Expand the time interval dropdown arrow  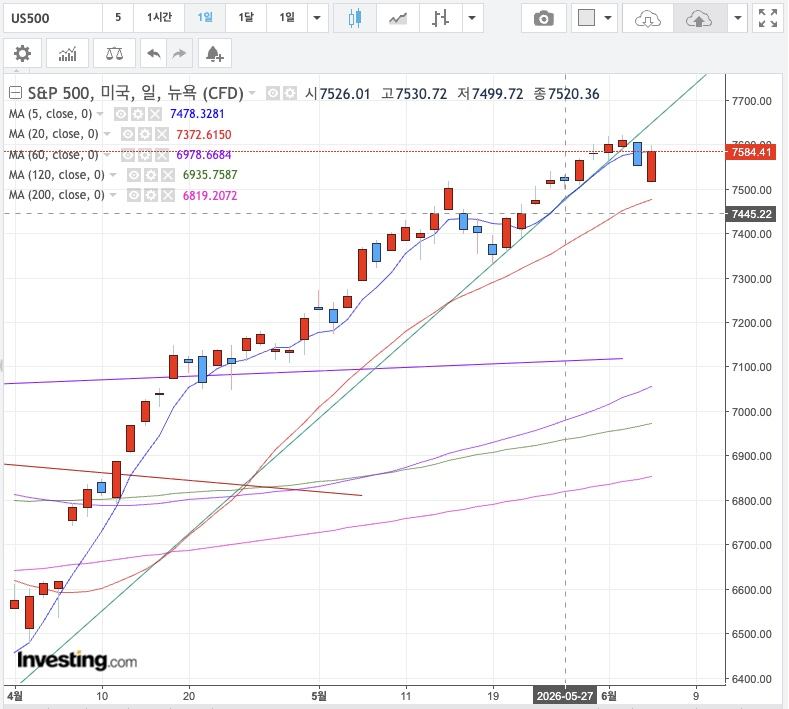pos(318,19)
